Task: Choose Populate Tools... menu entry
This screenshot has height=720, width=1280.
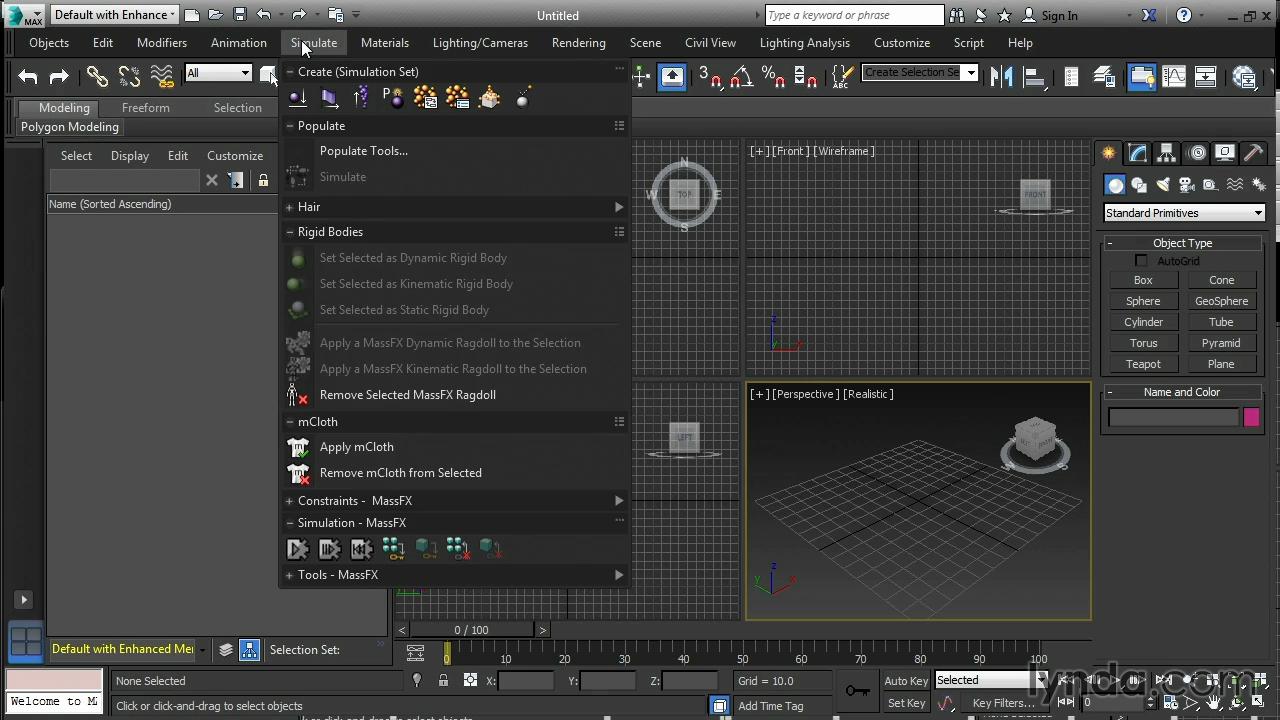Action: point(363,151)
